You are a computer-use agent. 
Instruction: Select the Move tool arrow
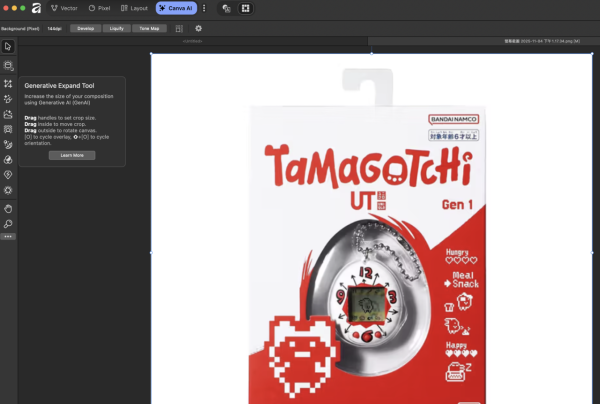[x=8, y=46]
